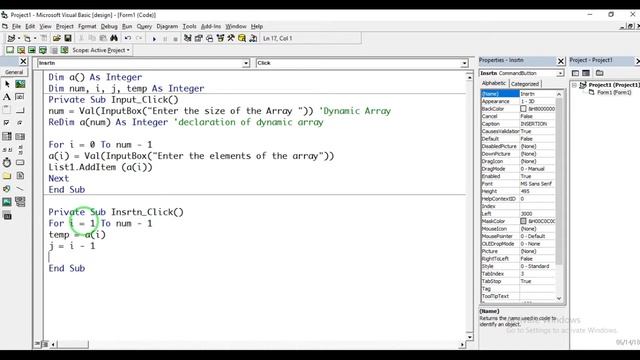Screen dimensions: 640x360
Task: Collapse the Project1 tree node
Action: (x=574, y=85)
